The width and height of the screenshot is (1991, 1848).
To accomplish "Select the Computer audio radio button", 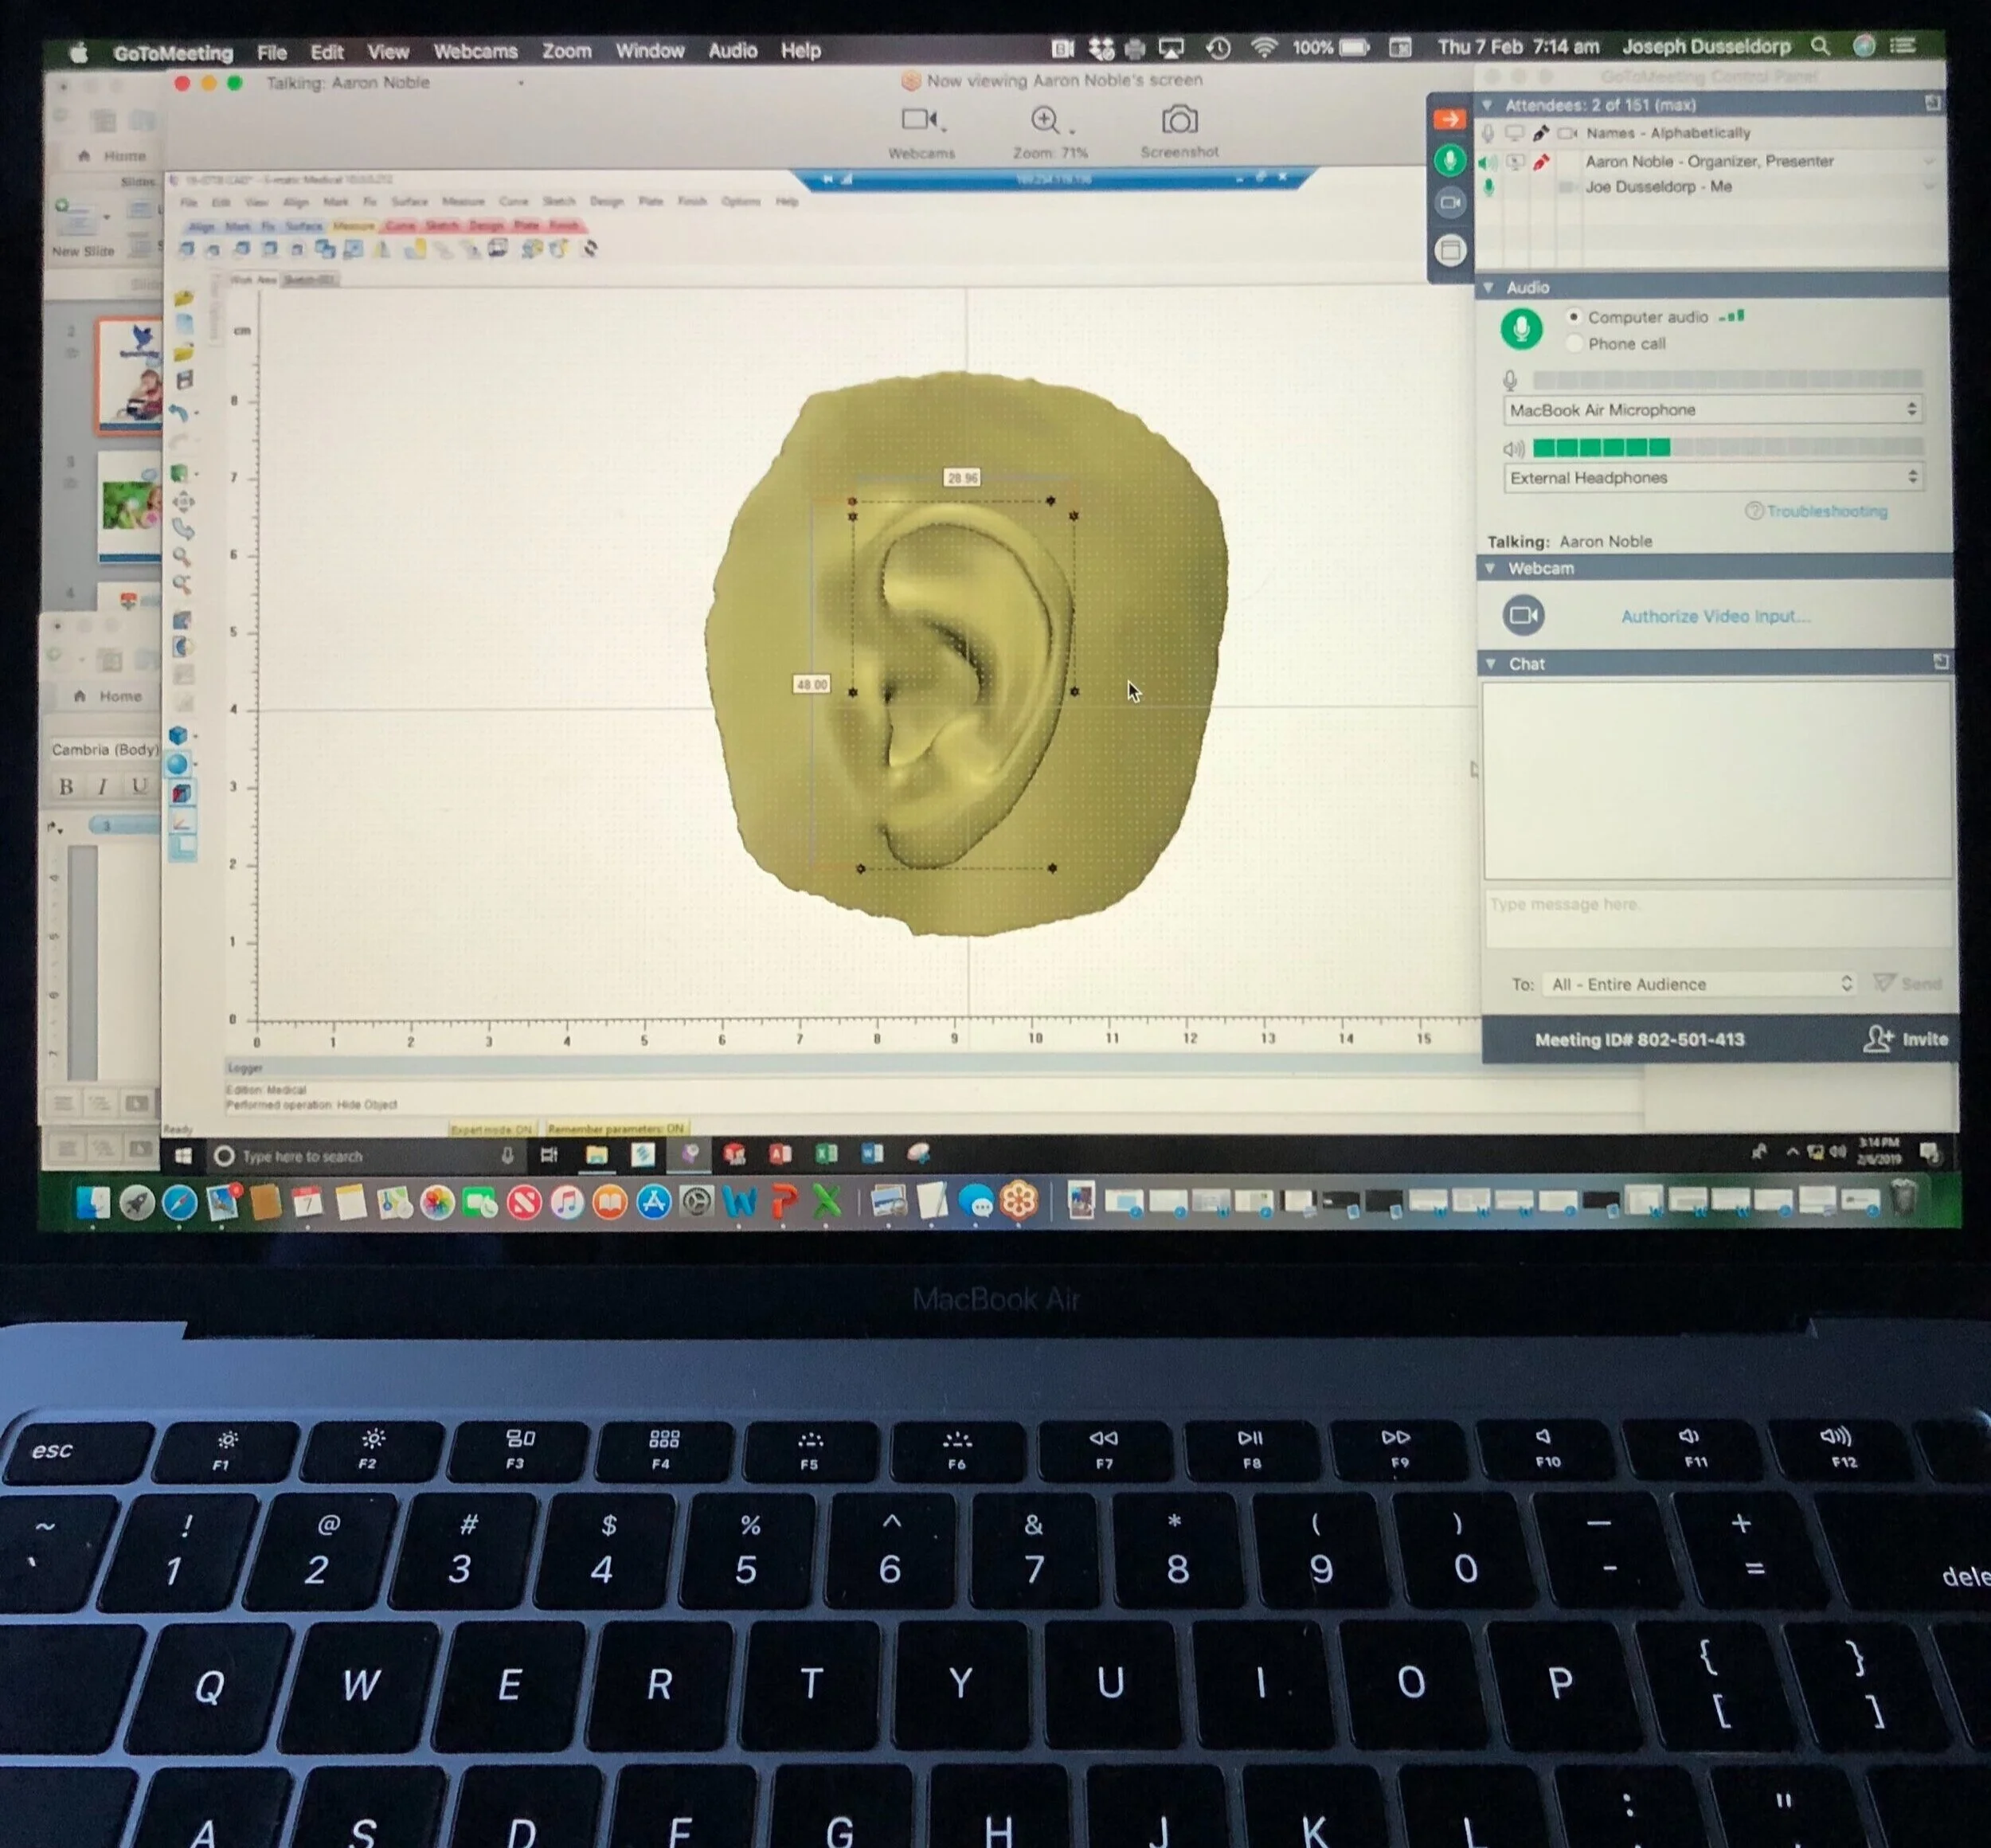I will click(1574, 317).
